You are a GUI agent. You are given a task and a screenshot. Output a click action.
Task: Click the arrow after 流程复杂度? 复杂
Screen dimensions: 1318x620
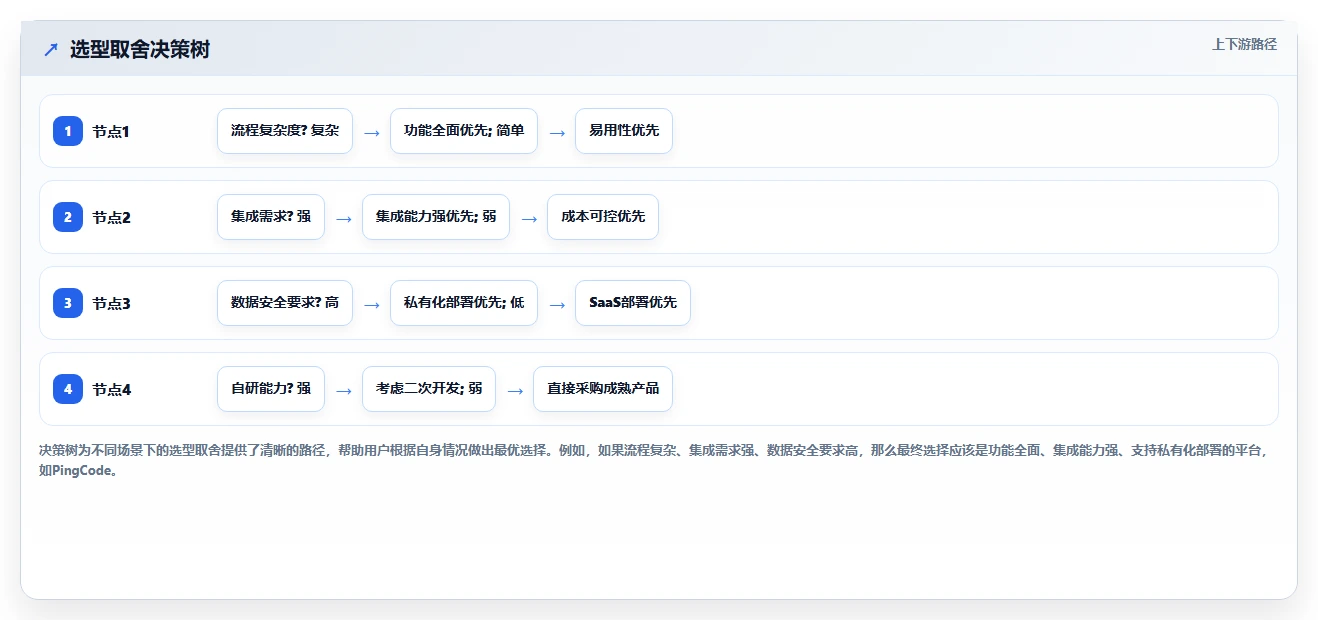point(371,132)
